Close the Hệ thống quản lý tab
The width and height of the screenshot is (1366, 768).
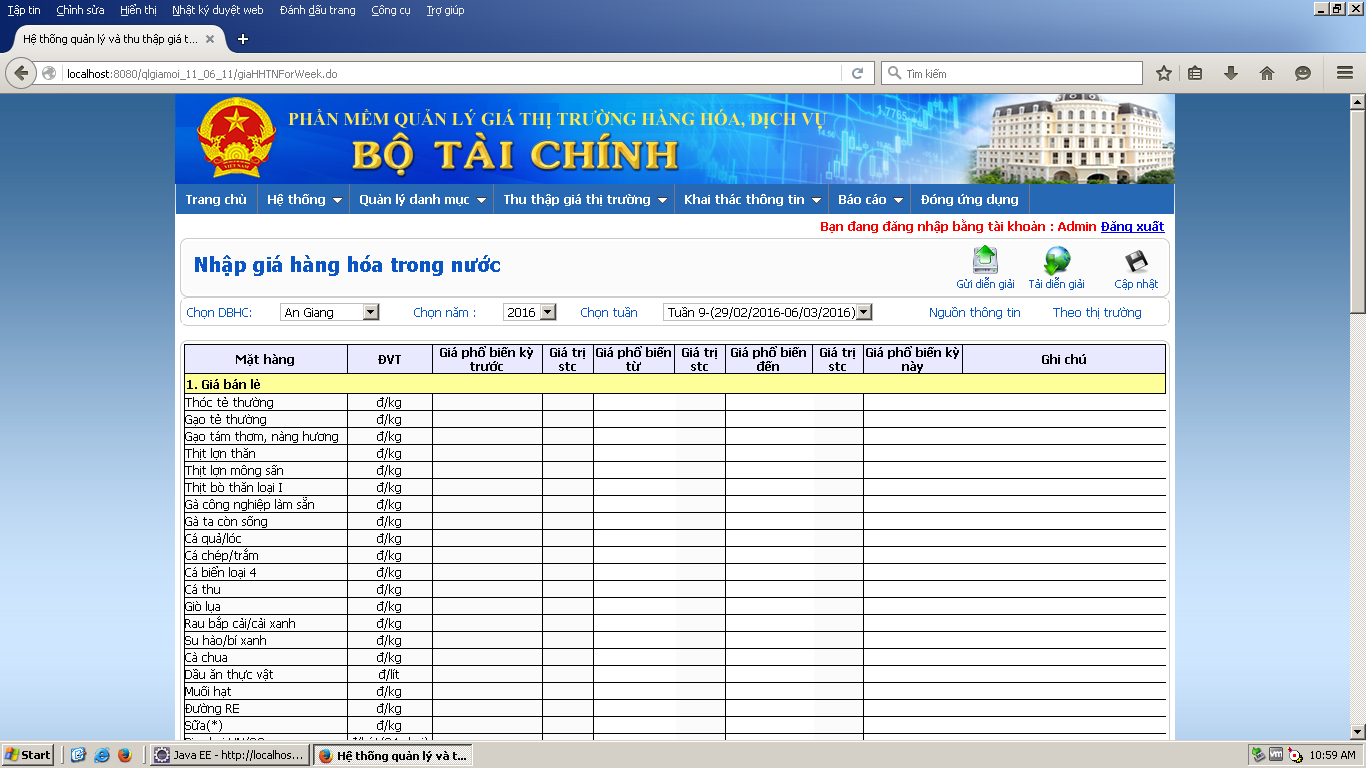click(210, 39)
